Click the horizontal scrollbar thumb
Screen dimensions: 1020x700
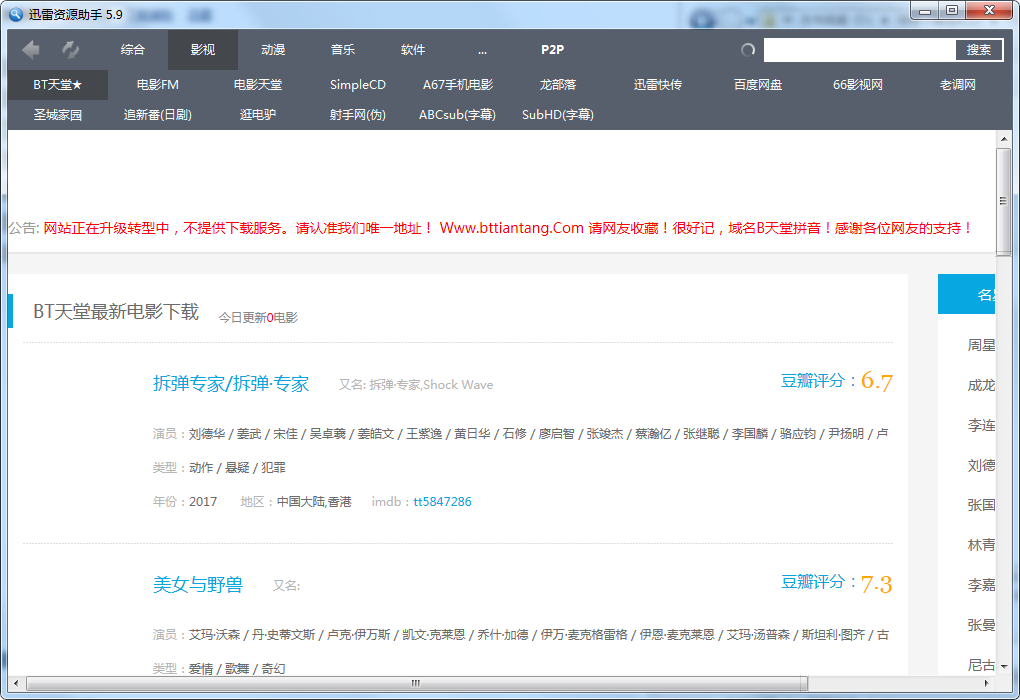[415, 684]
